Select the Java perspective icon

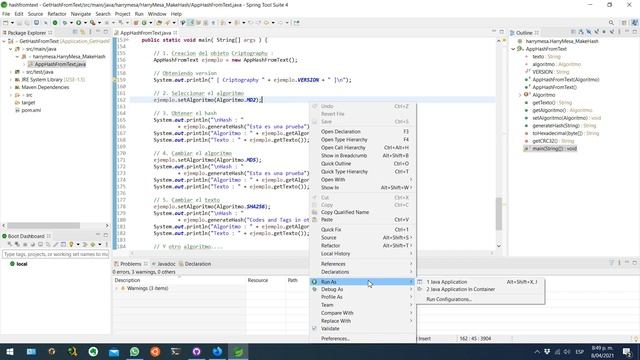click(634, 23)
